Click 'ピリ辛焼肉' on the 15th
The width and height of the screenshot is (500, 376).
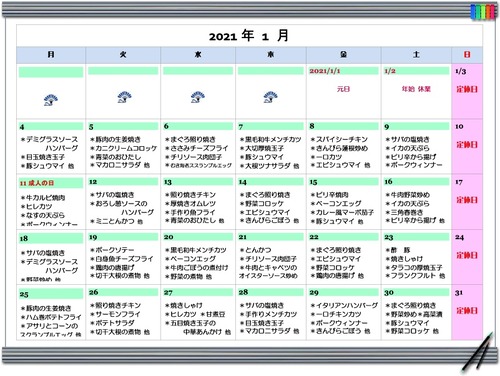332,195
